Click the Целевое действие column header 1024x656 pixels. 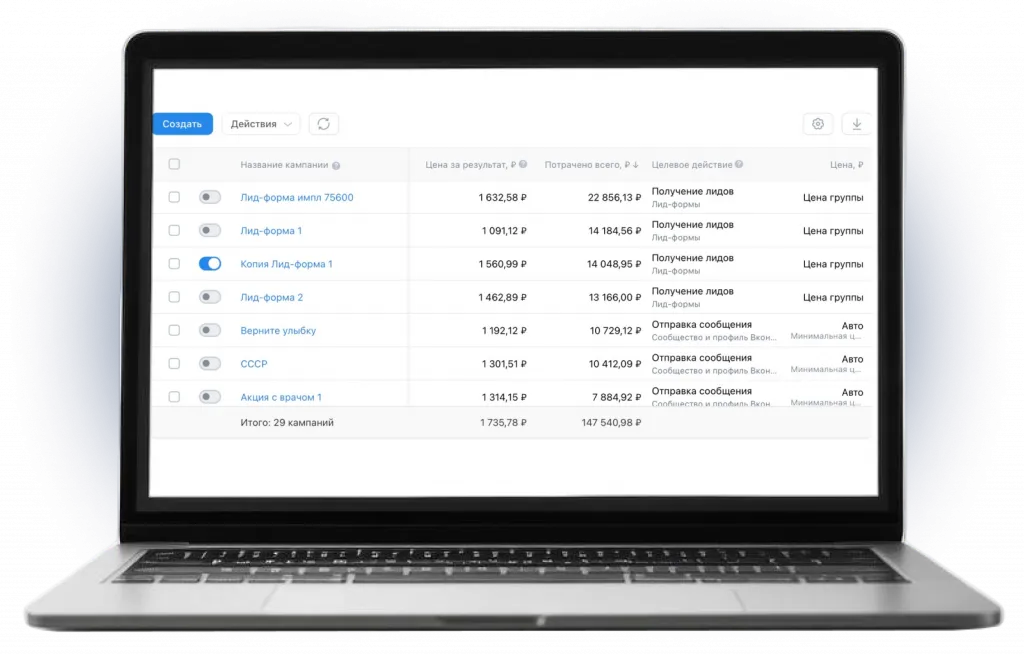click(692, 165)
